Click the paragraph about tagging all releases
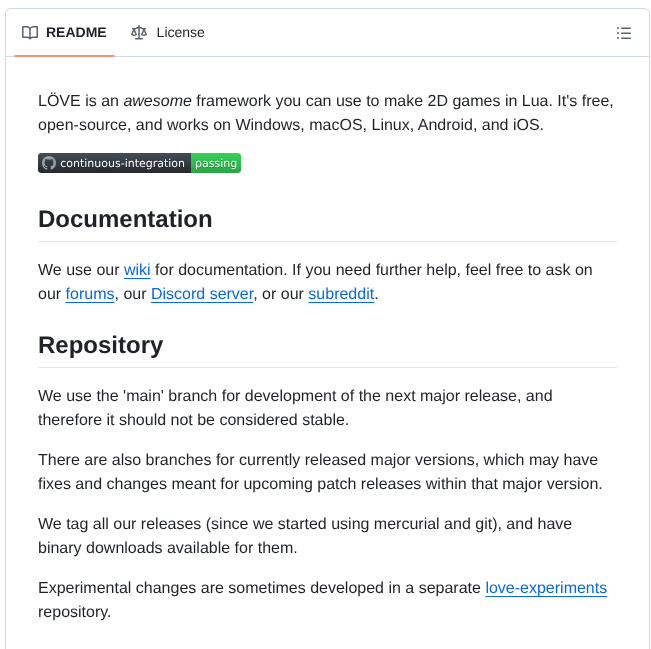651x649 pixels. (x=304, y=535)
